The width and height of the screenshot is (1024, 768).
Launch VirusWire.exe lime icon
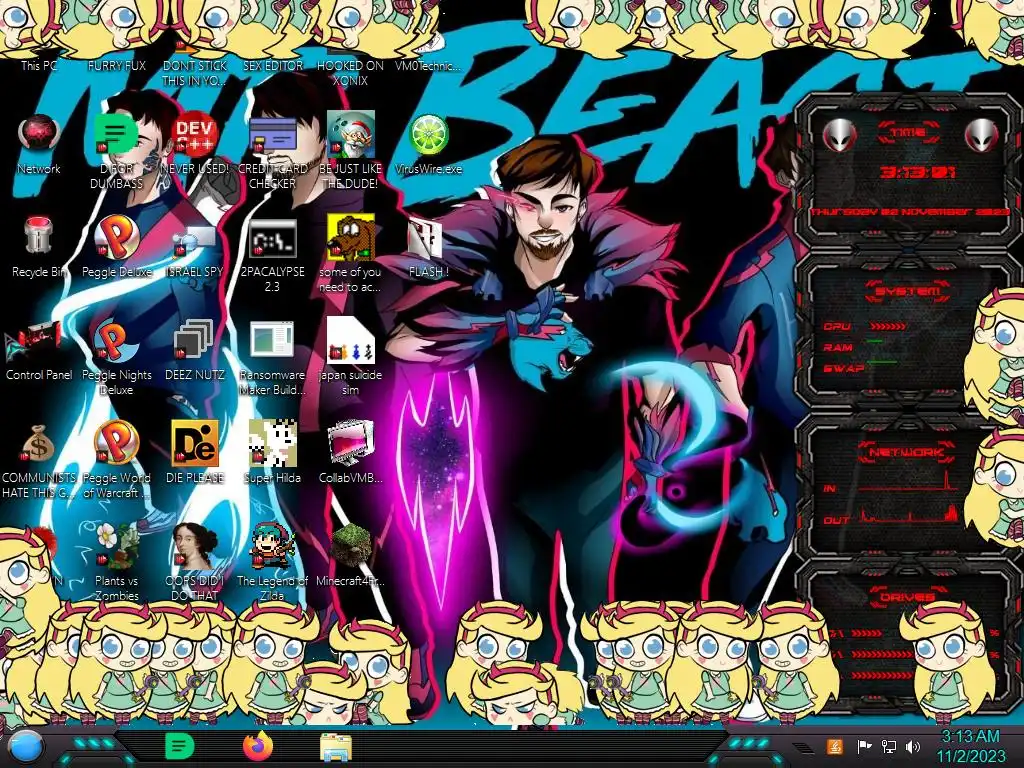coord(428,135)
